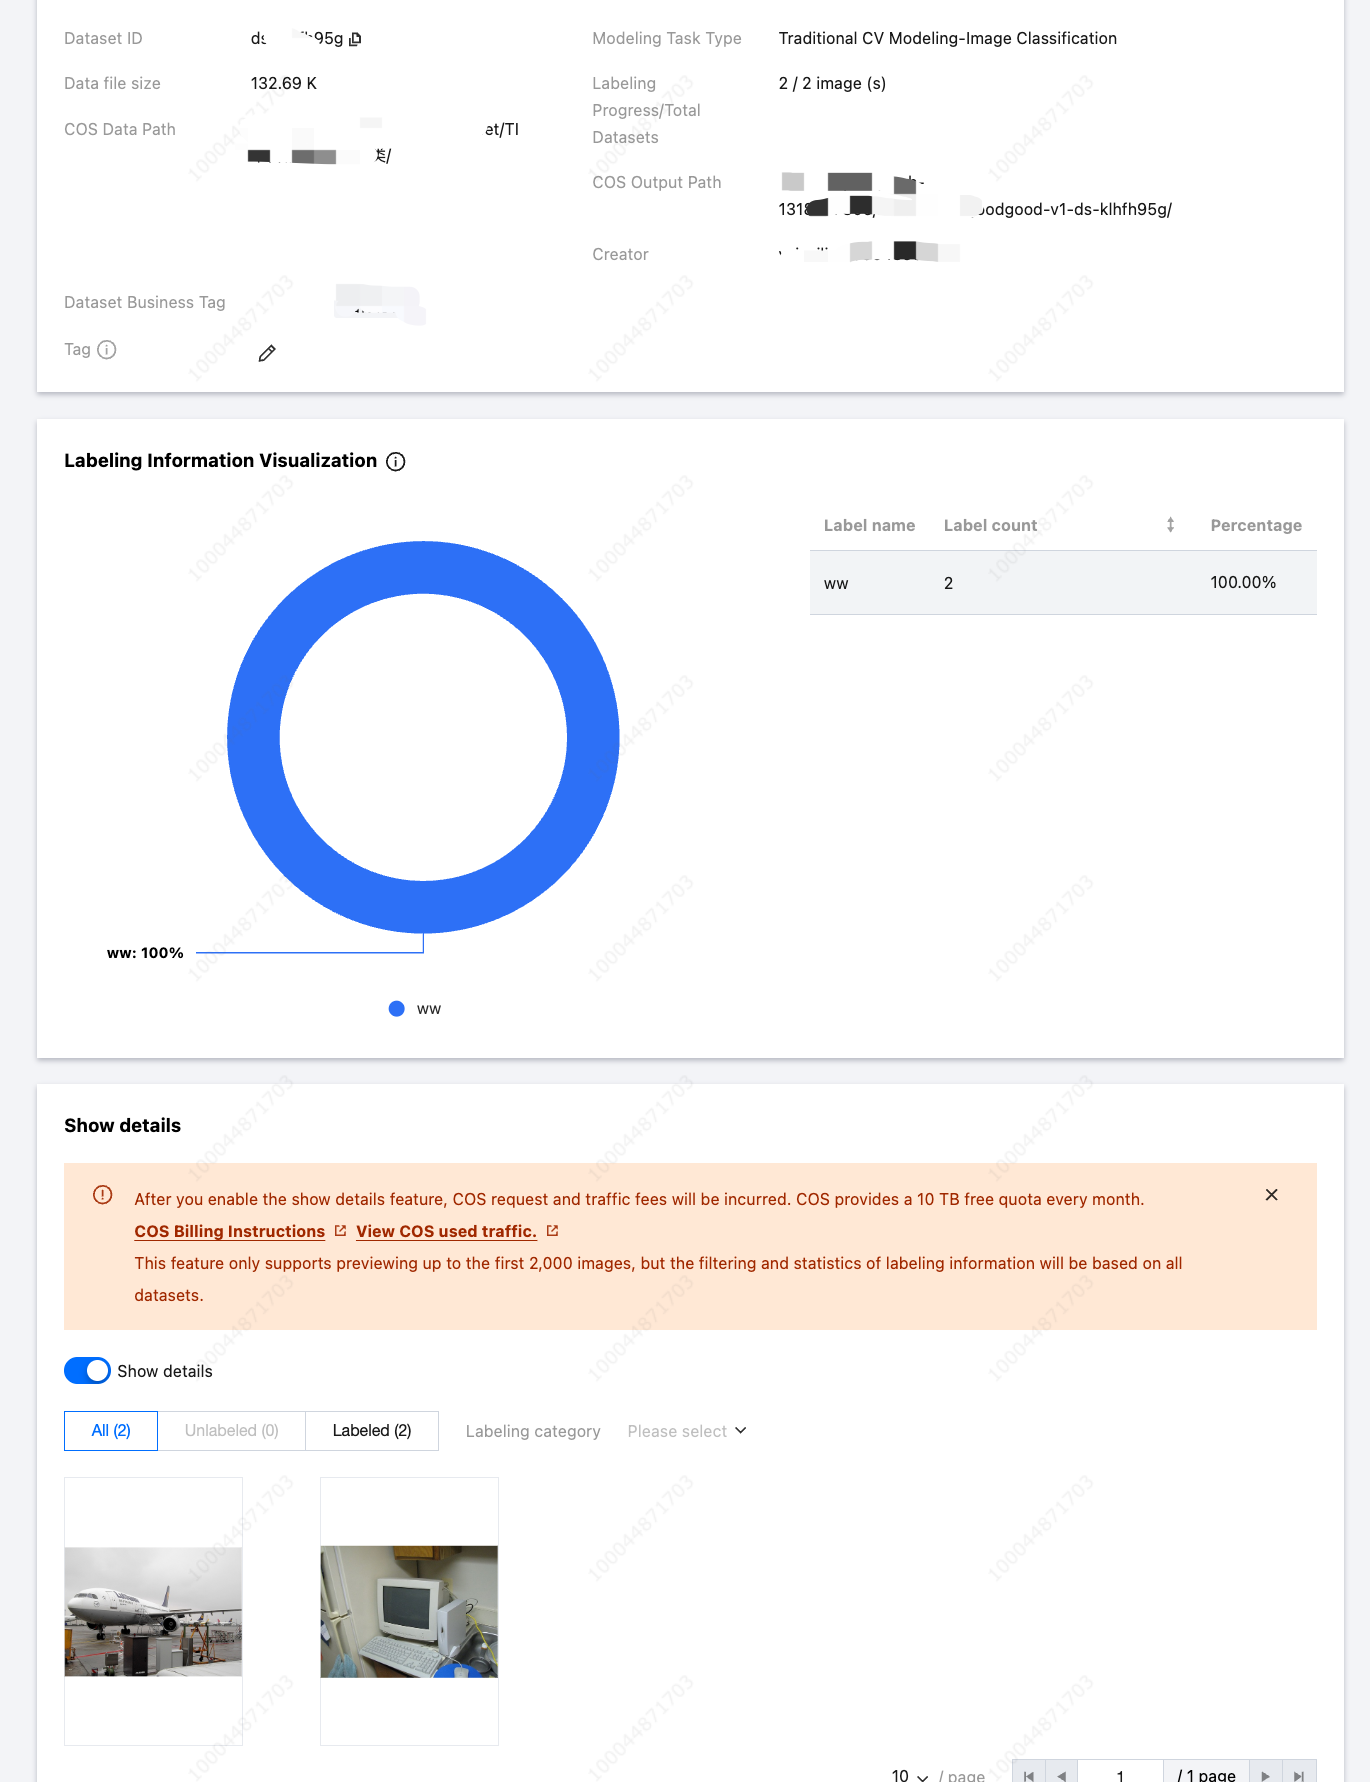Go to the previous page of images

(1062, 1775)
